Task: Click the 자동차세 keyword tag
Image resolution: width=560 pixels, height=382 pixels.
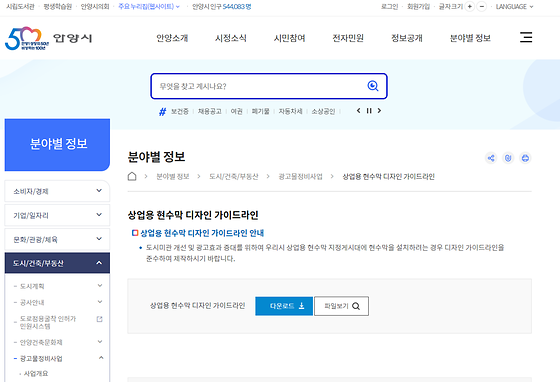Action: pos(290,111)
